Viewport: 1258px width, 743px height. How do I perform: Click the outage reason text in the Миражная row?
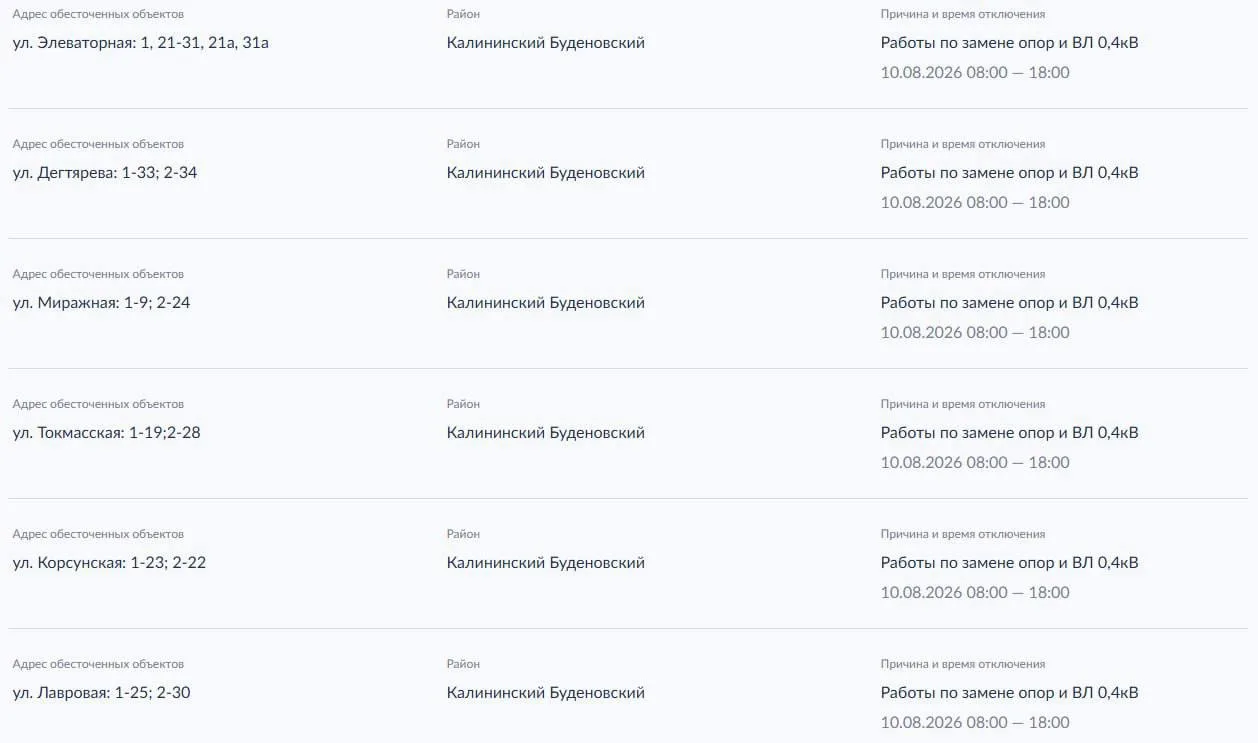click(1010, 303)
